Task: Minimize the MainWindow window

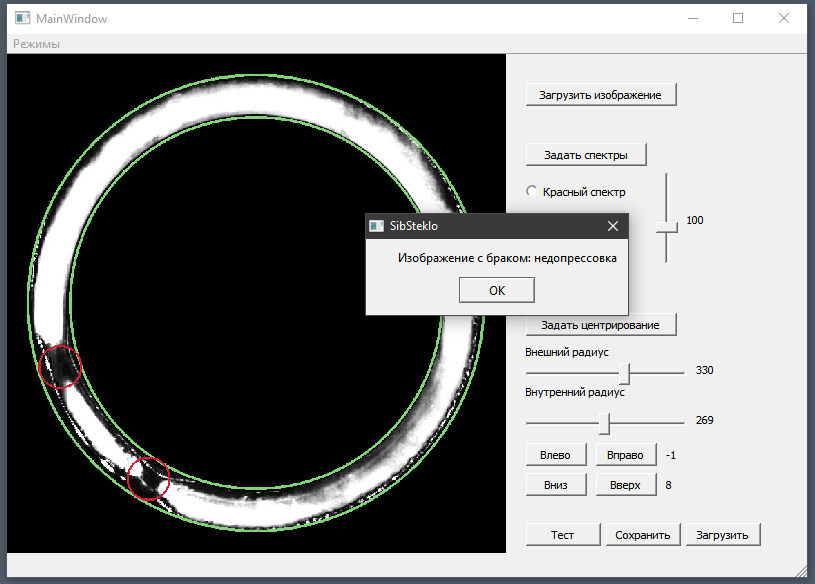Action: point(693,18)
